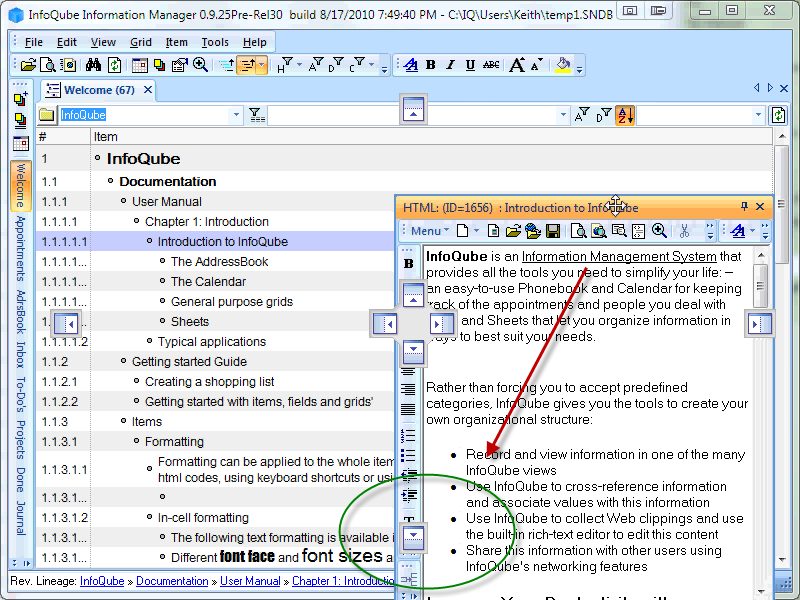Select the Welcome (67) grid tab
The width and height of the screenshot is (800, 600).
(x=99, y=90)
